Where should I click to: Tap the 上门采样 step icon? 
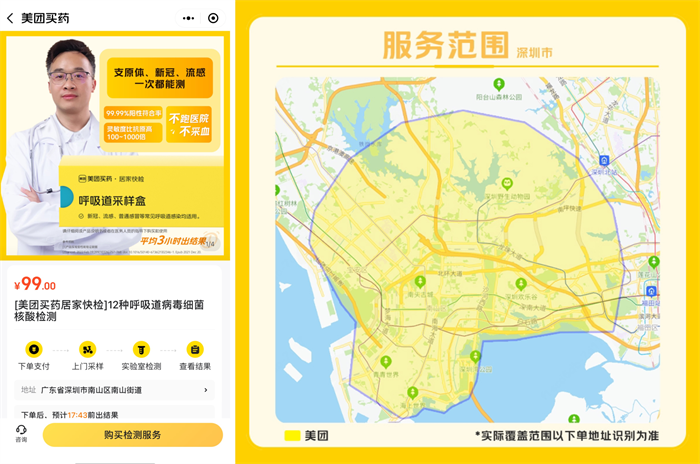[88, 349]
